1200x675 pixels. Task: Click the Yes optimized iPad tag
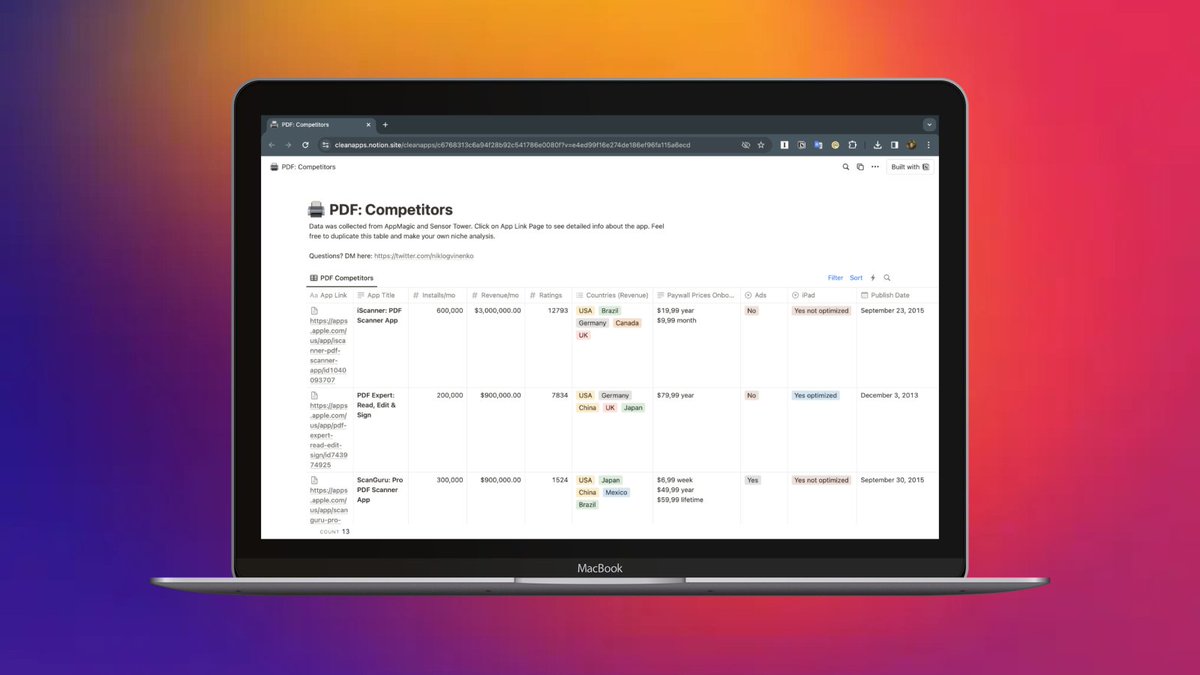(x=815, y=396)
